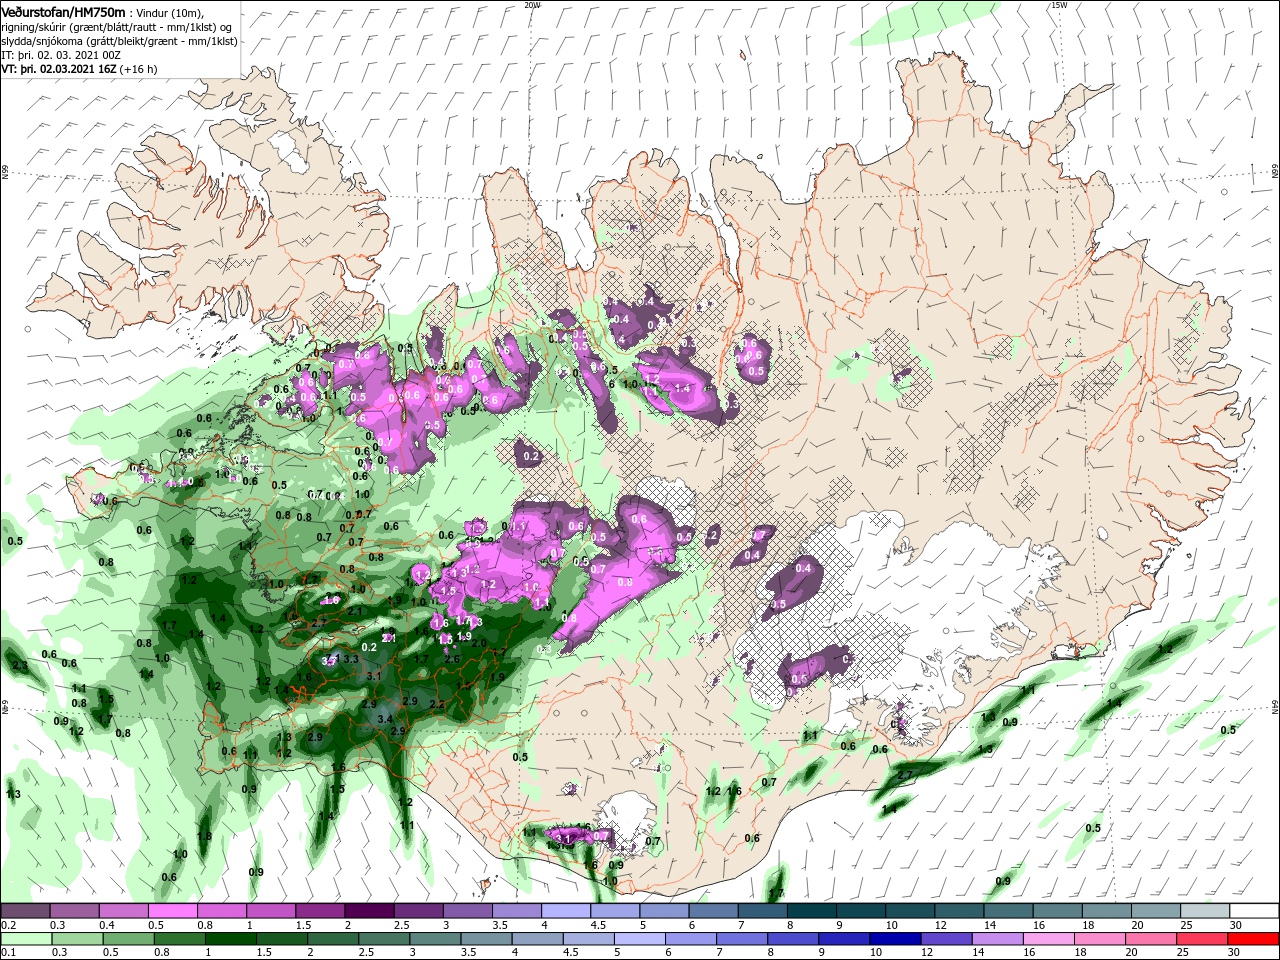Pick the snow scale swatch starting at 0.2

pyautogui.click(x=25, y=911)
